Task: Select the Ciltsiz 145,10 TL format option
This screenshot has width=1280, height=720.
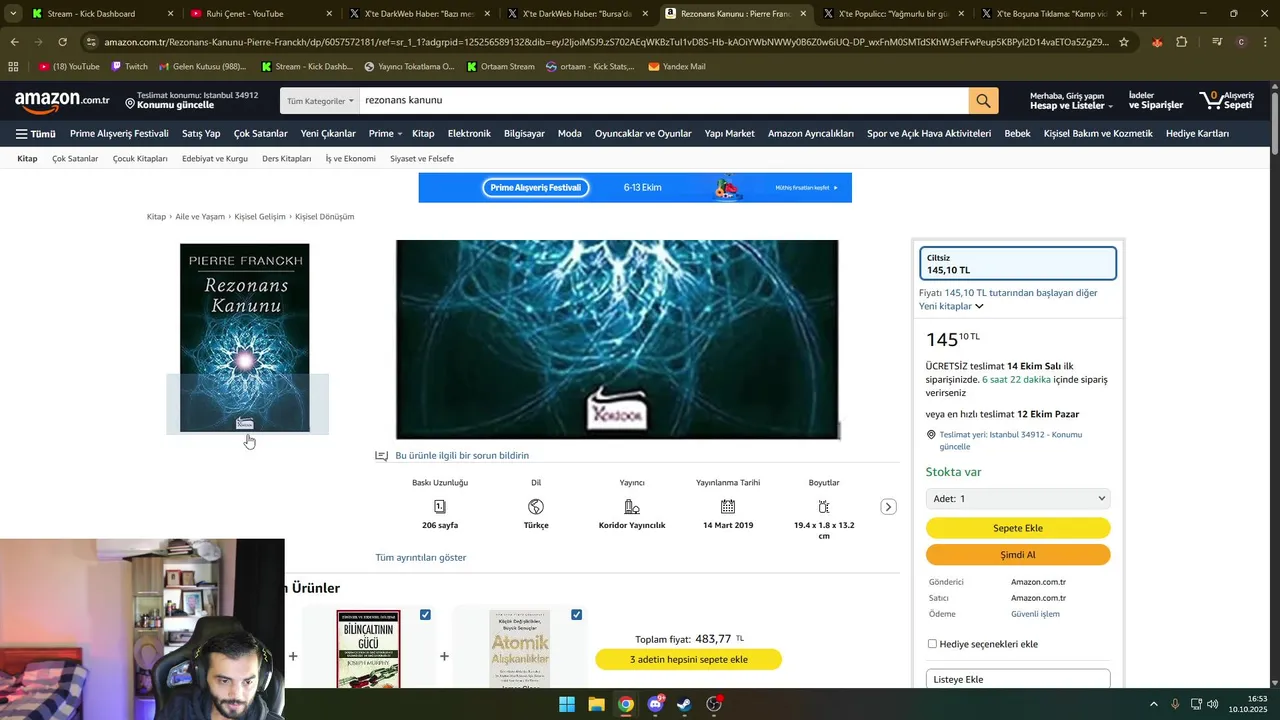Action: [x=1018, y=264]
